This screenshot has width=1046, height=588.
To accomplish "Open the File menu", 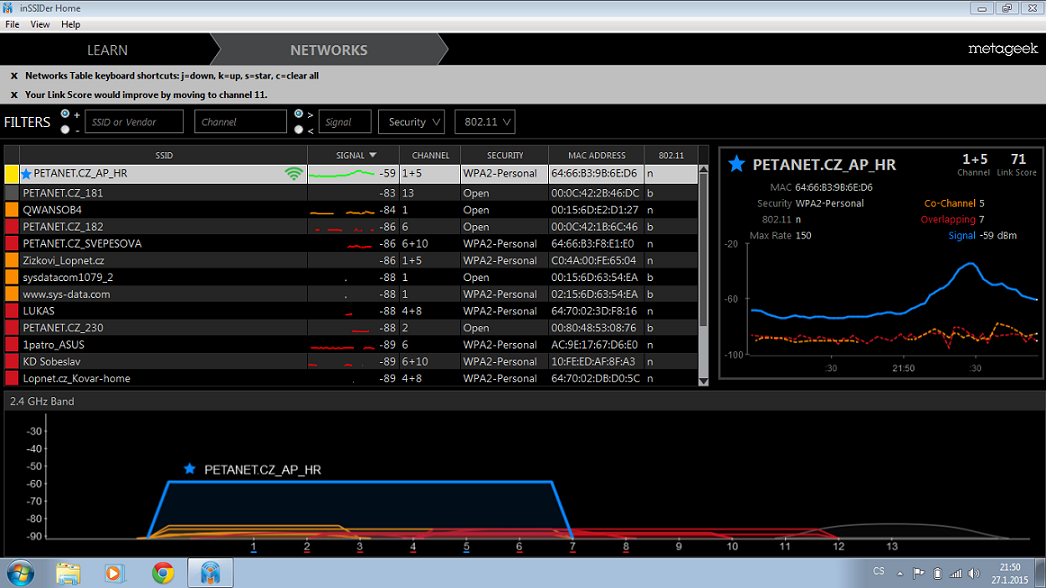I will pyautogui.click(x=12, y=24).
